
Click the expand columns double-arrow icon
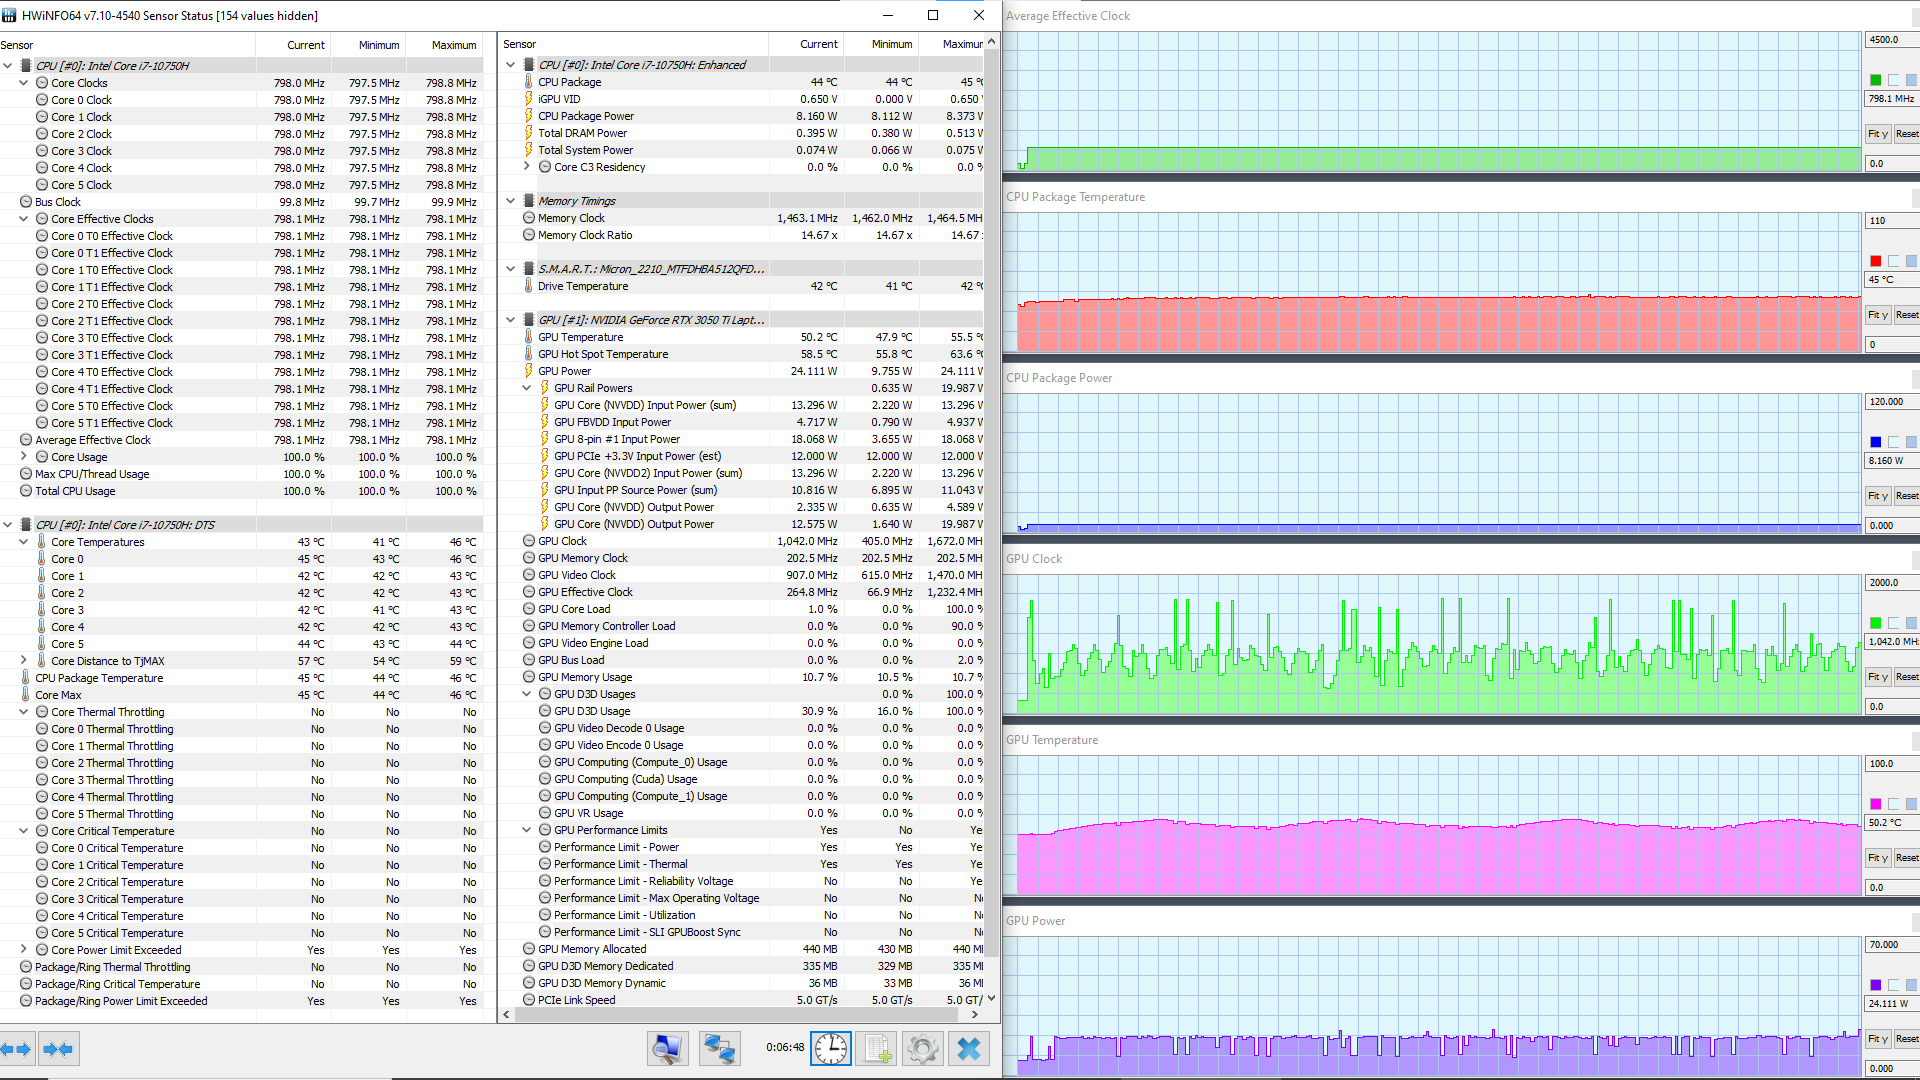tap(16, 1049)
